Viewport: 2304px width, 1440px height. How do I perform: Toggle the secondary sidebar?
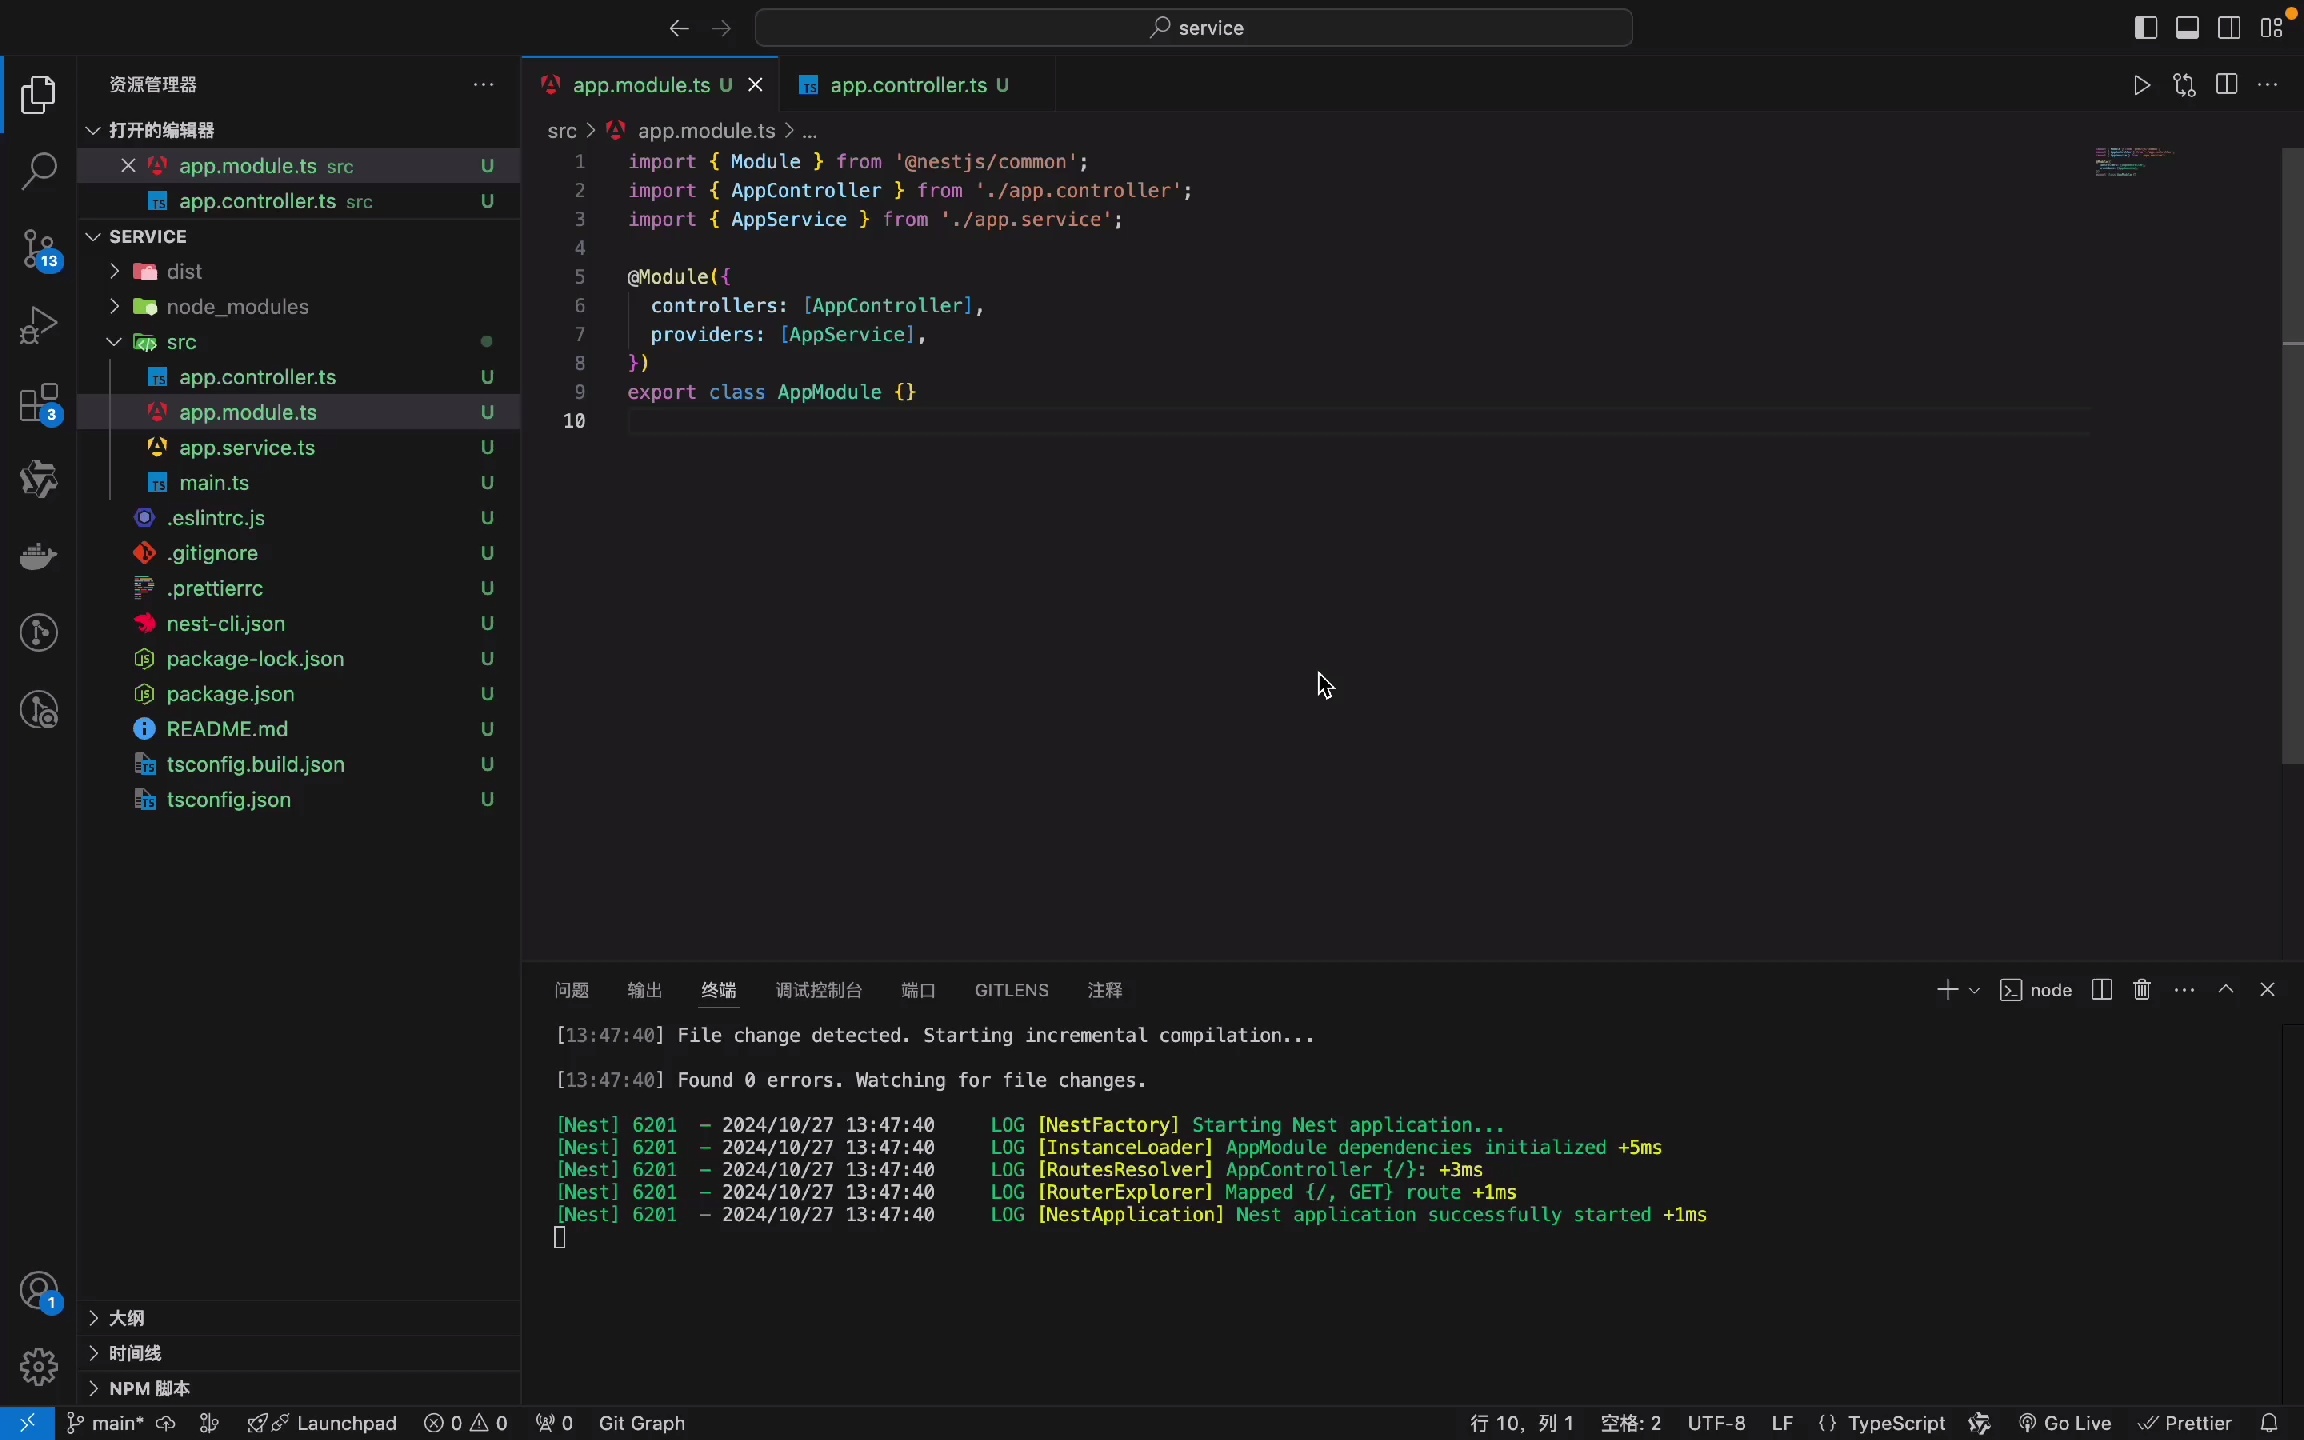pos(2229,27)
